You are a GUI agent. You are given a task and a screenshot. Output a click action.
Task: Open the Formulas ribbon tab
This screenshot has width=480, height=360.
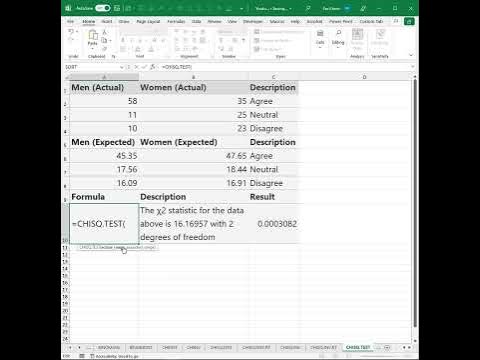pyautogui.click(x=176, y=21)
